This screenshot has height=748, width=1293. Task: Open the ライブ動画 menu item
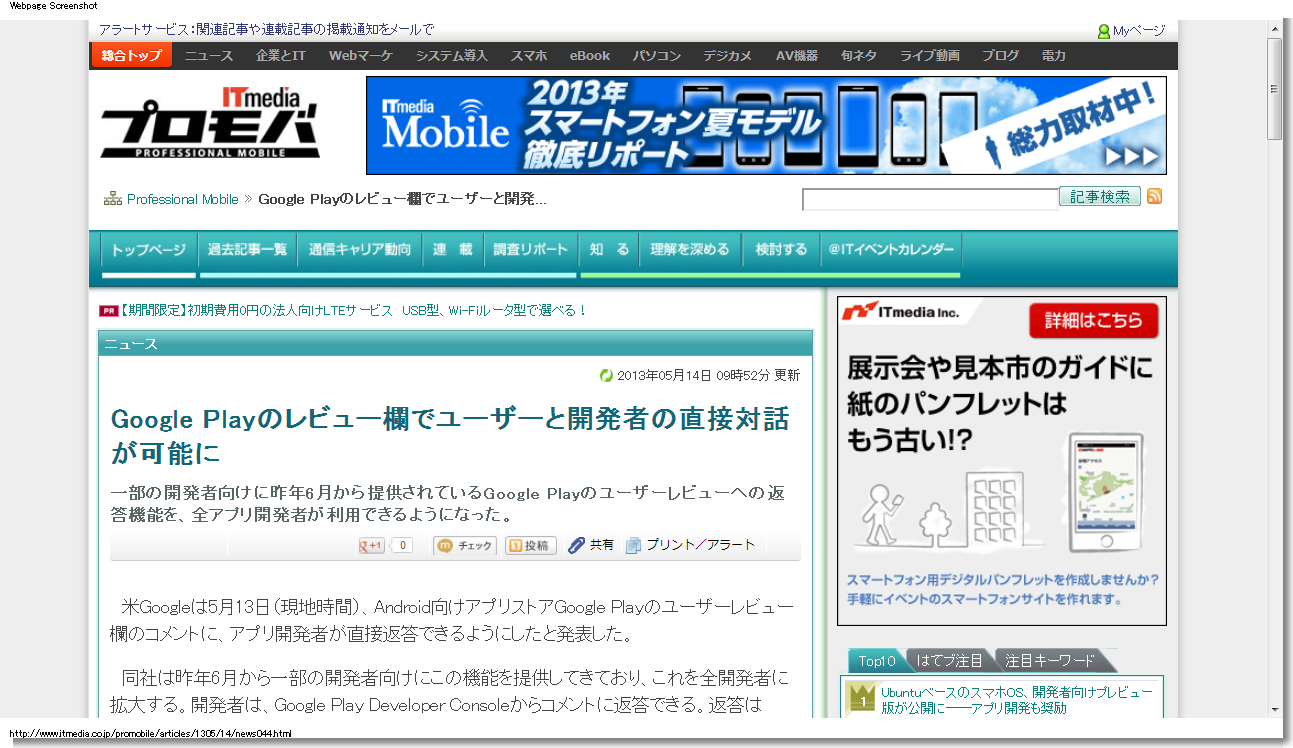tap(930, 56)
